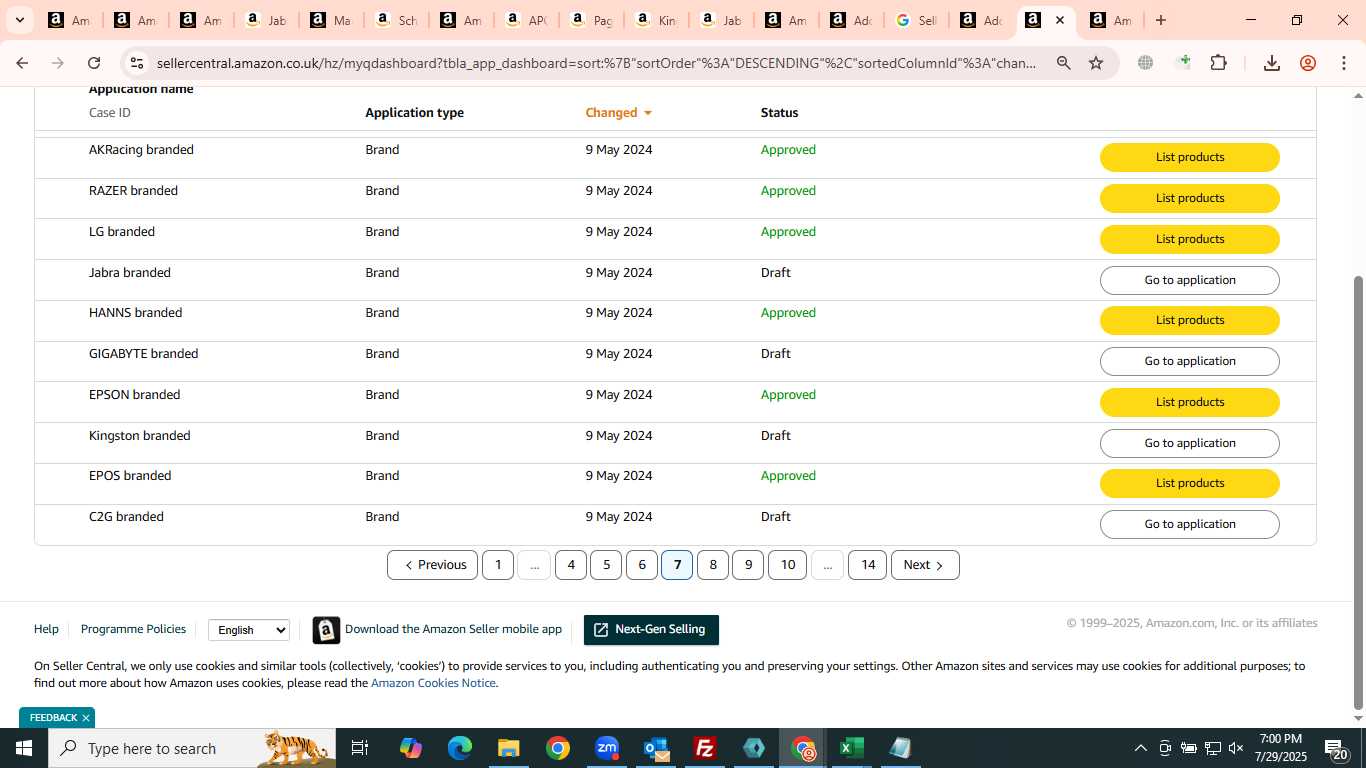Screen dimensions: 1366x768
Task: Switch to the 'Sch' browser tab
Action: tap(396, 20)
